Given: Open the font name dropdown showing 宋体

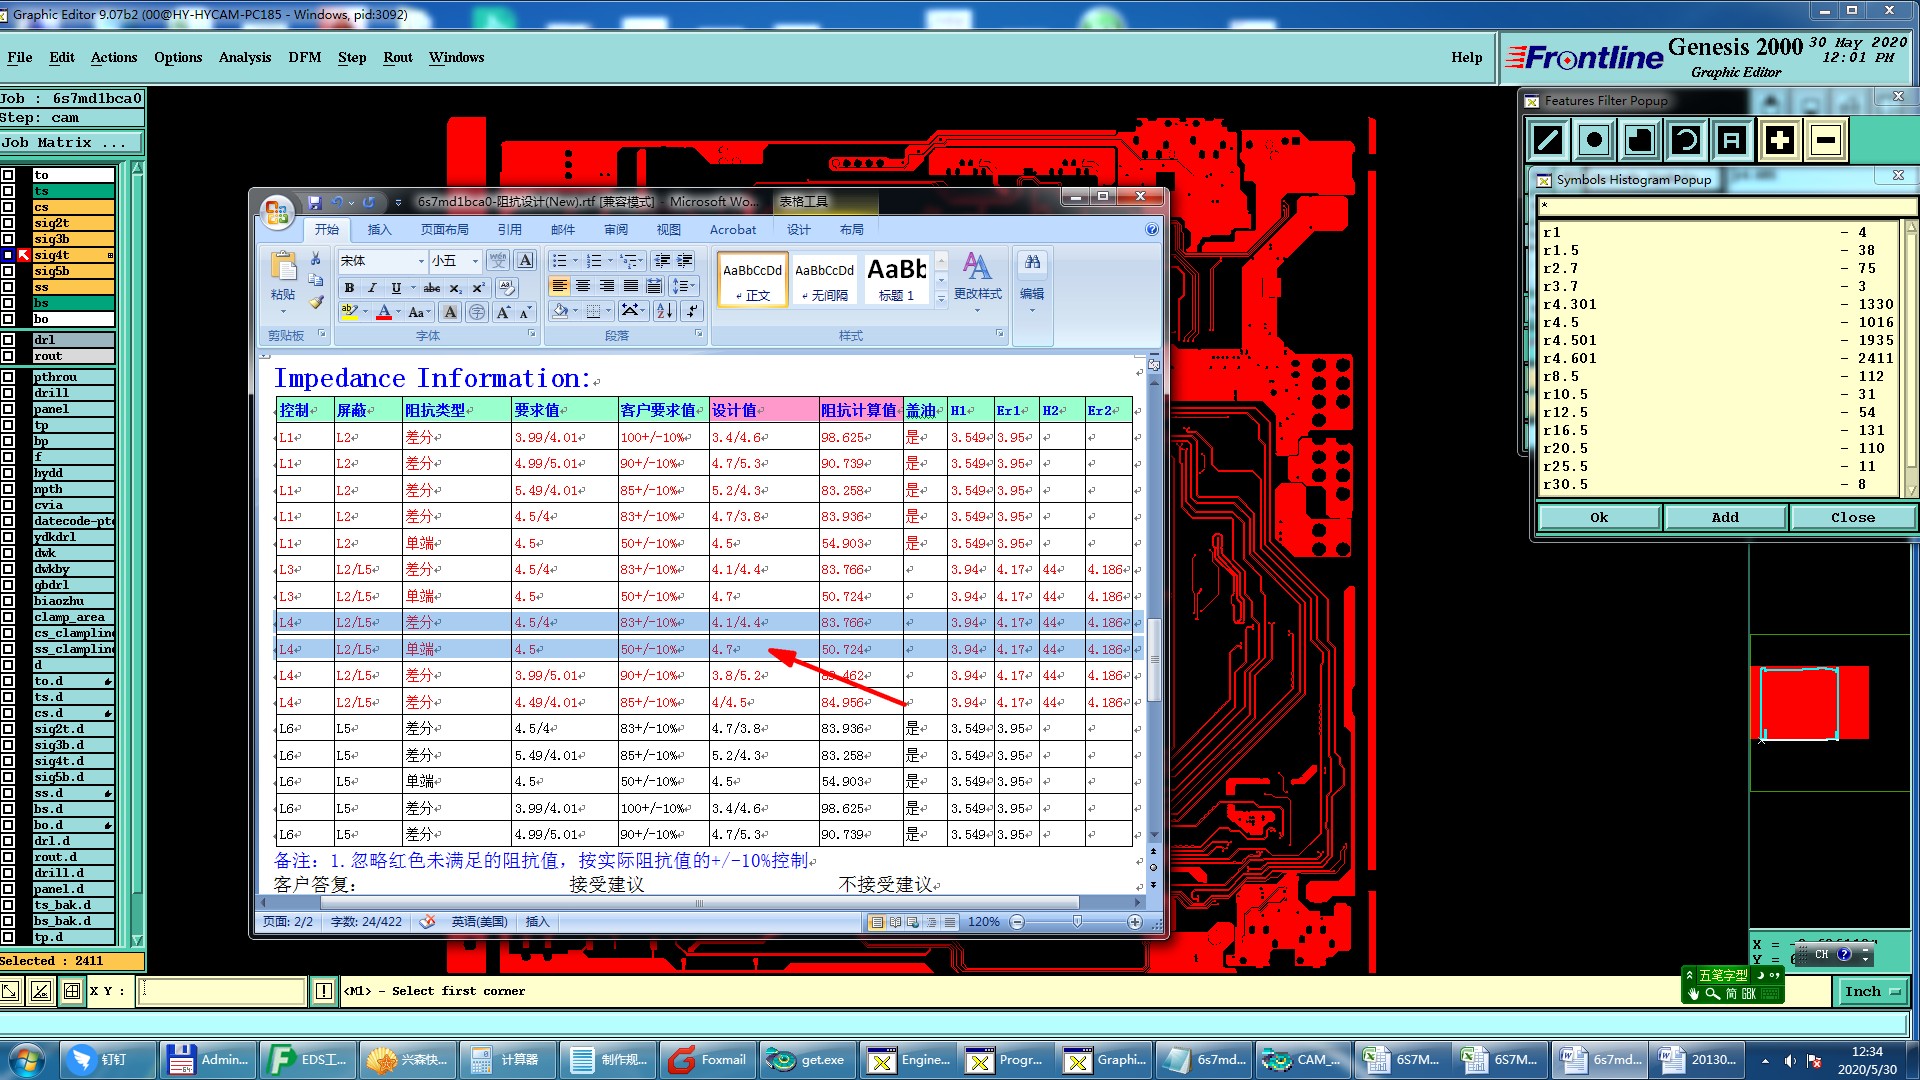Looking at the screenshot, I should tap(420, 261).
